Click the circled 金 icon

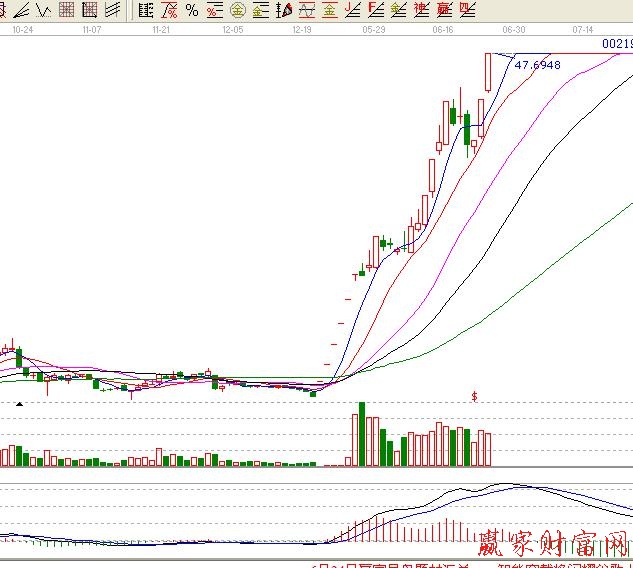pyautogui.click(x=237, y=11)
